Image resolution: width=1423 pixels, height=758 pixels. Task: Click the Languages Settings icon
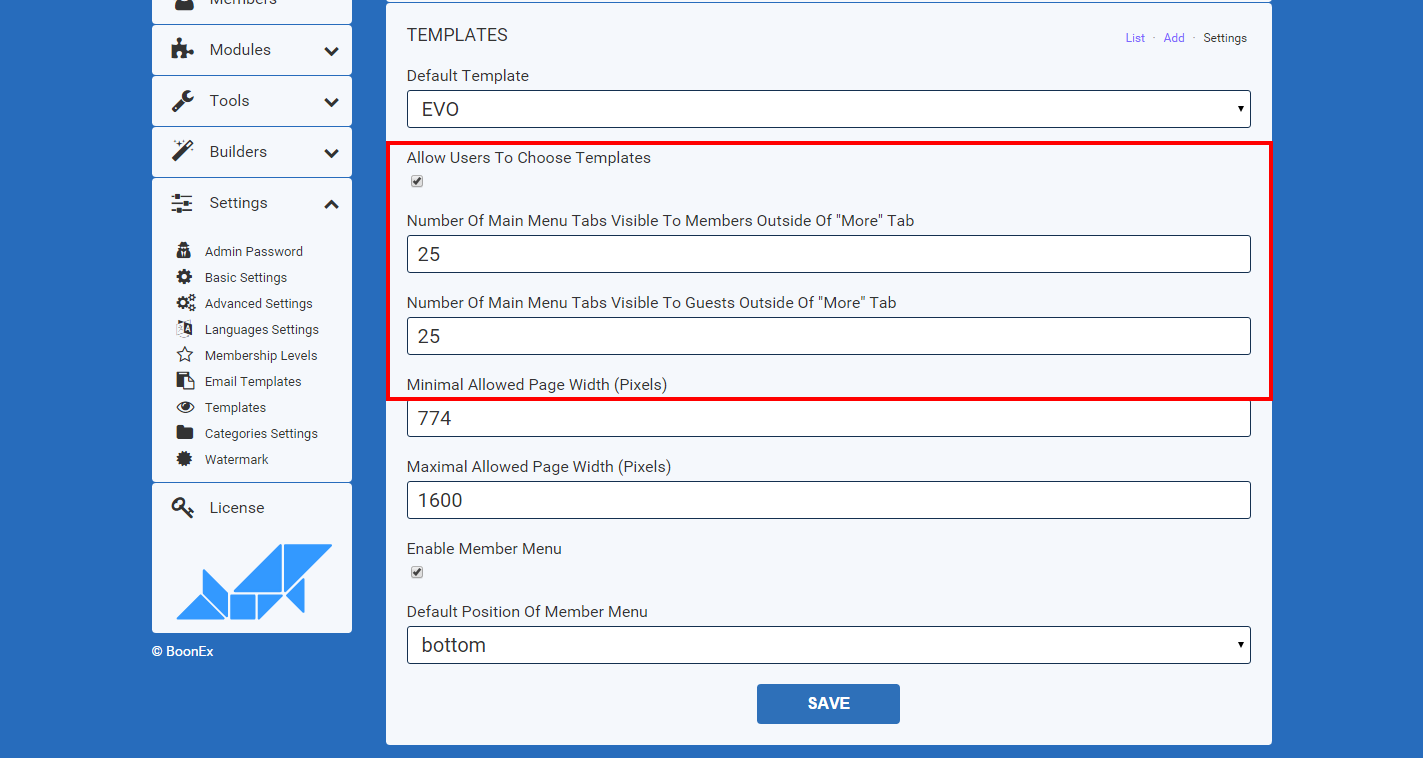(x=184, y=329)
